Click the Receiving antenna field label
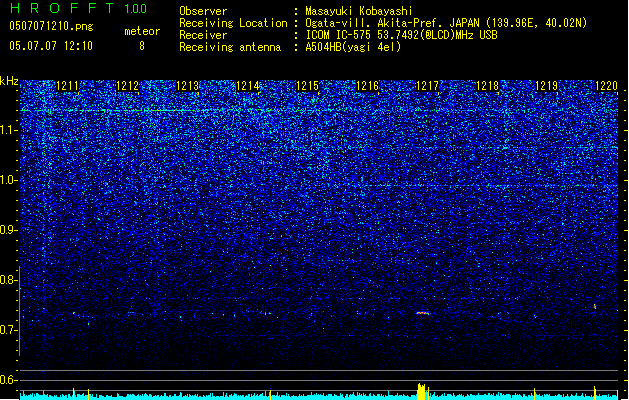 [x=230, y=47]
